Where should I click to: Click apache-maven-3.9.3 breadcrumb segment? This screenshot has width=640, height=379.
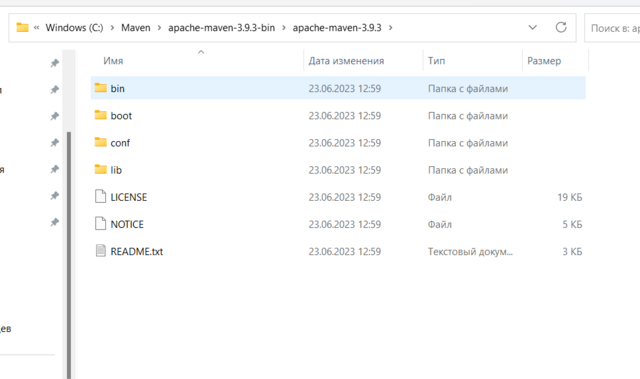coord(337,28)
